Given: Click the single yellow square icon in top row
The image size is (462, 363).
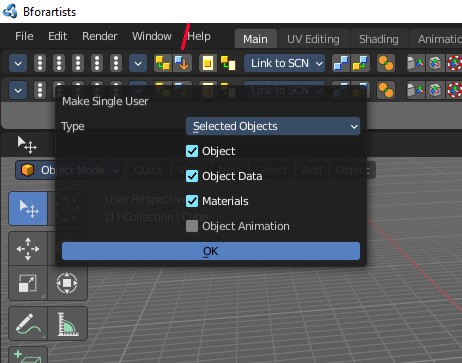Looking at the screenshot, I should click(x=208, y=63).
